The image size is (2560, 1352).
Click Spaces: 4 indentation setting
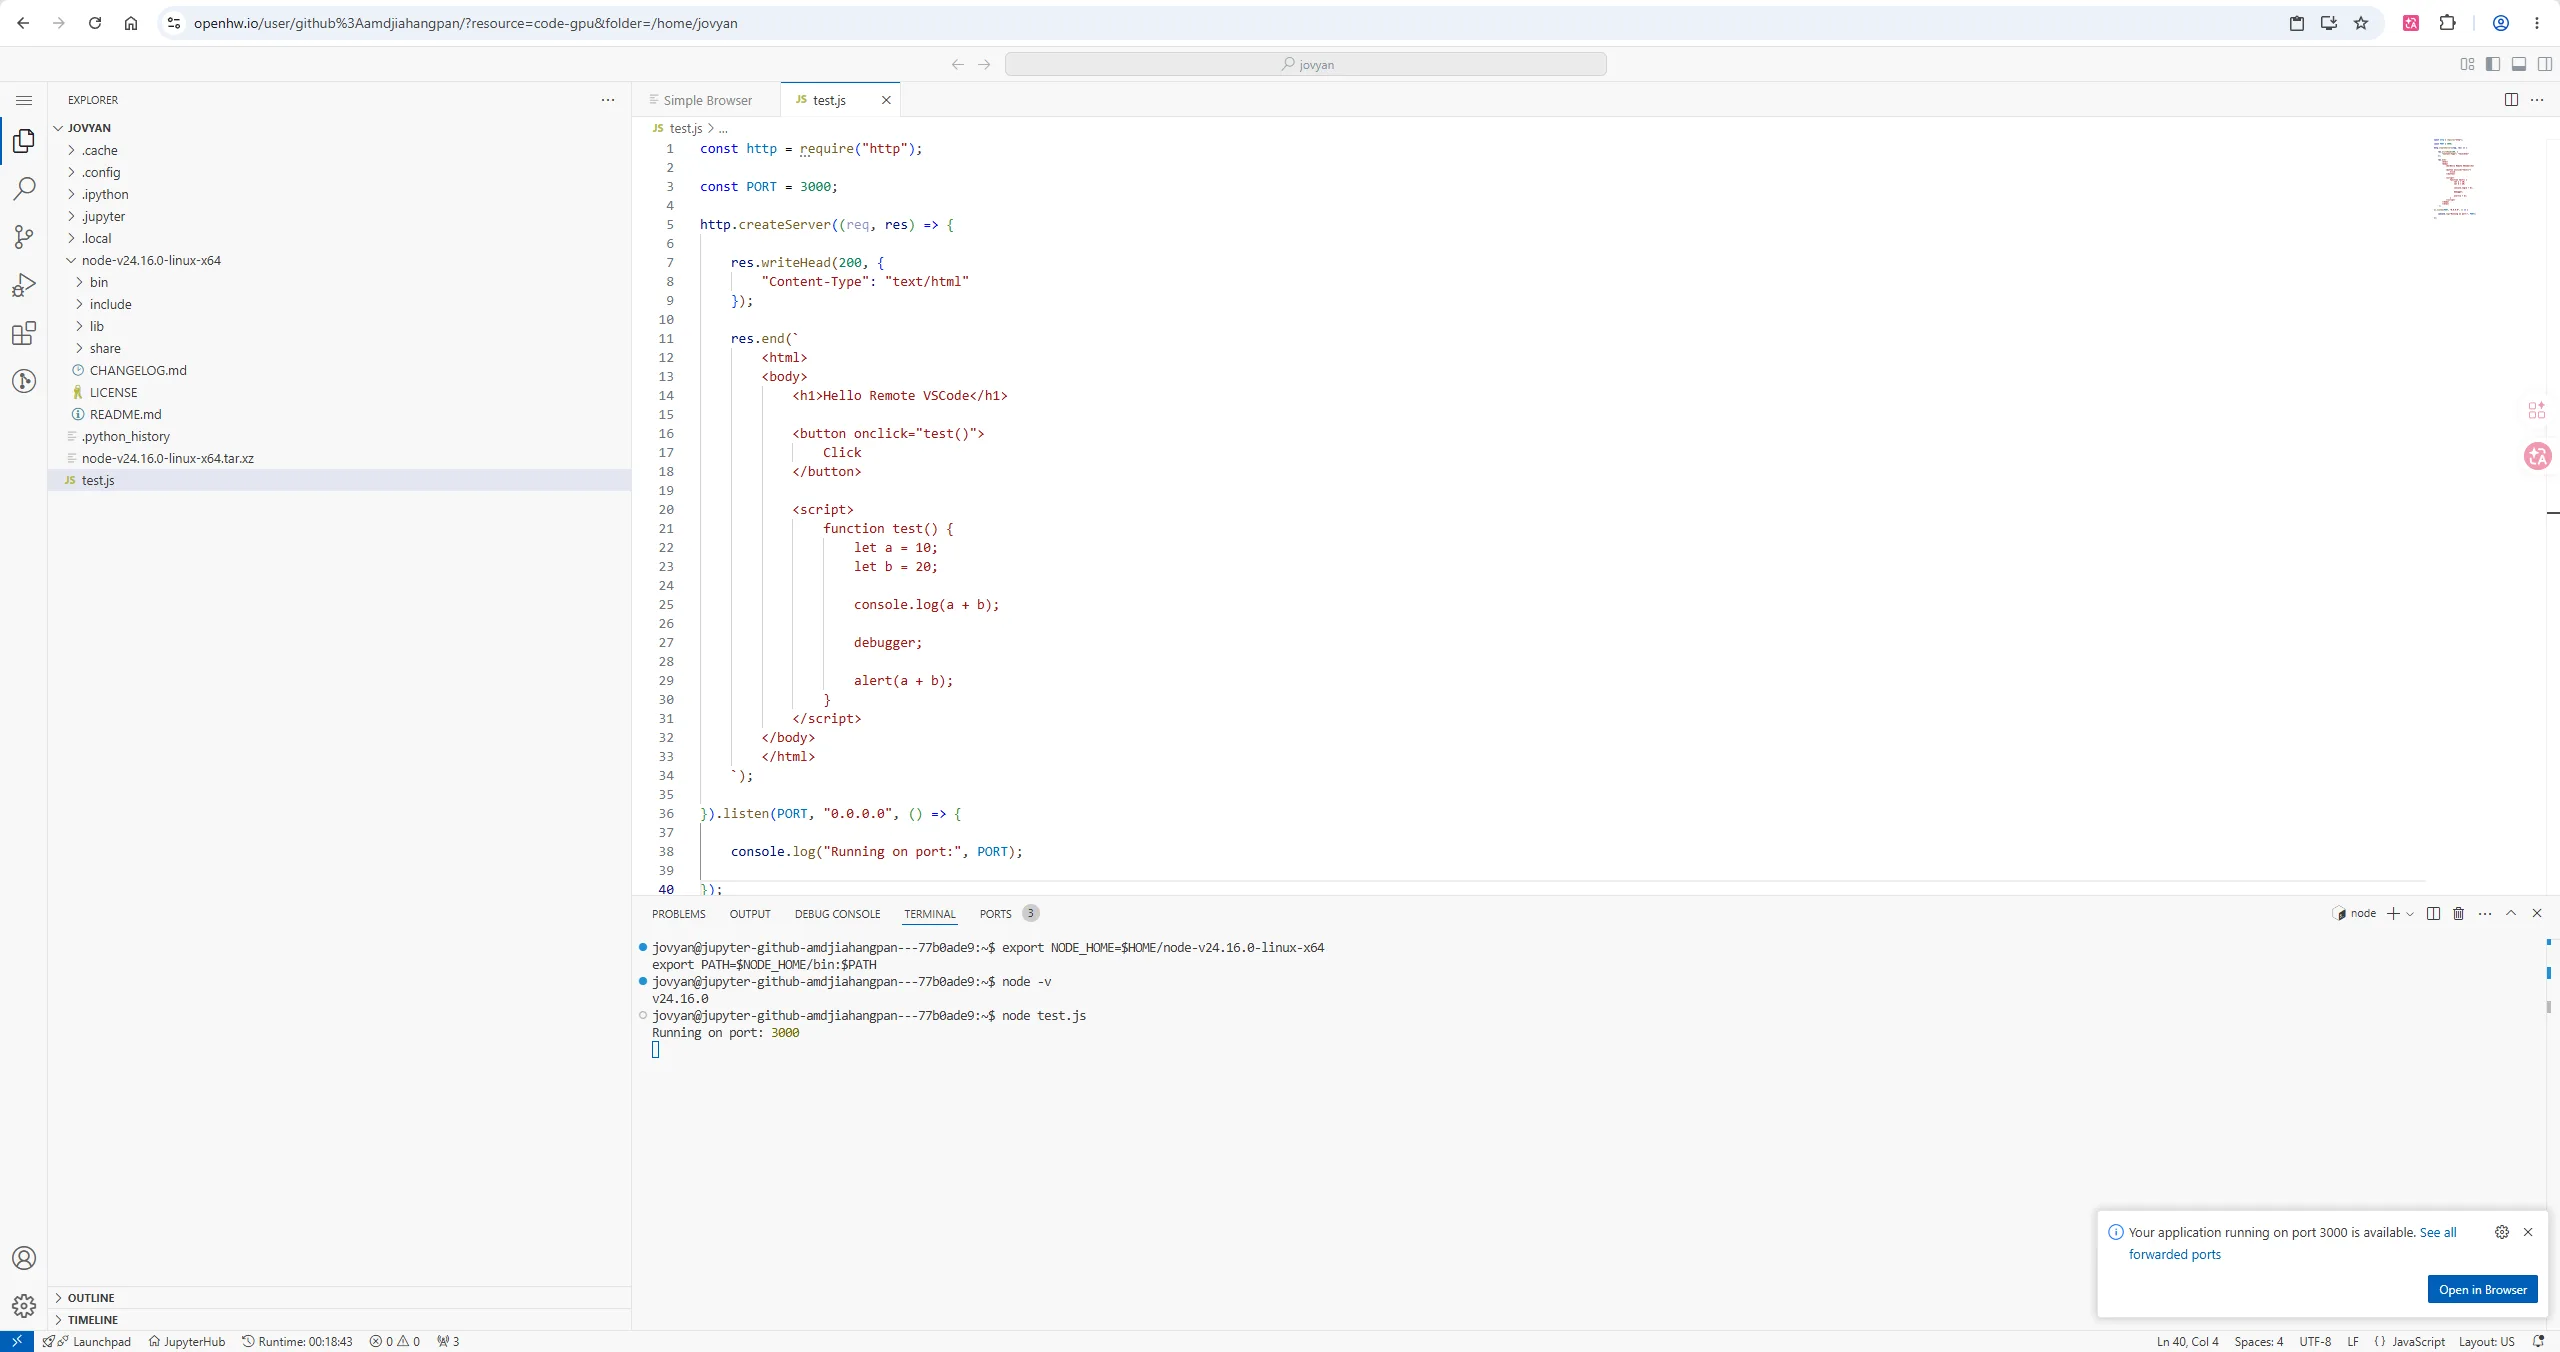point(2259,1341)
